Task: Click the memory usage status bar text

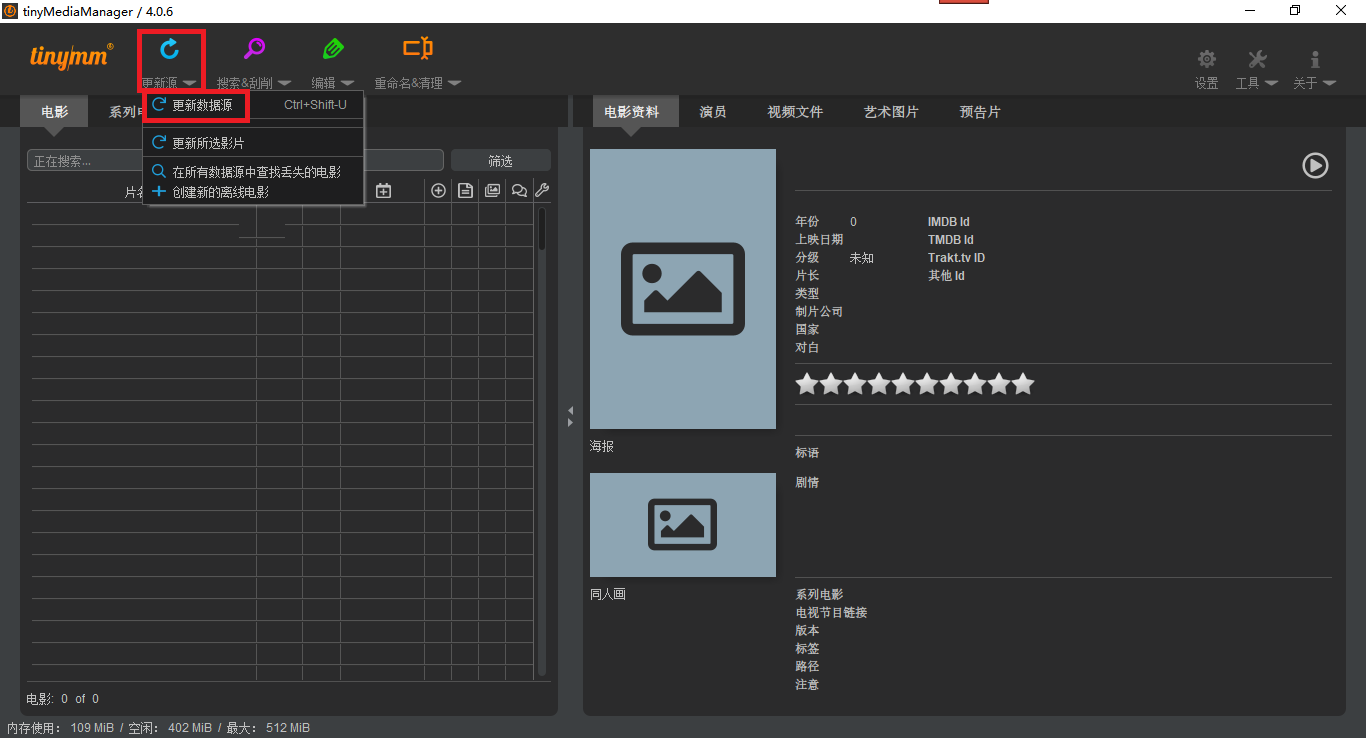Action: point(158,728)
